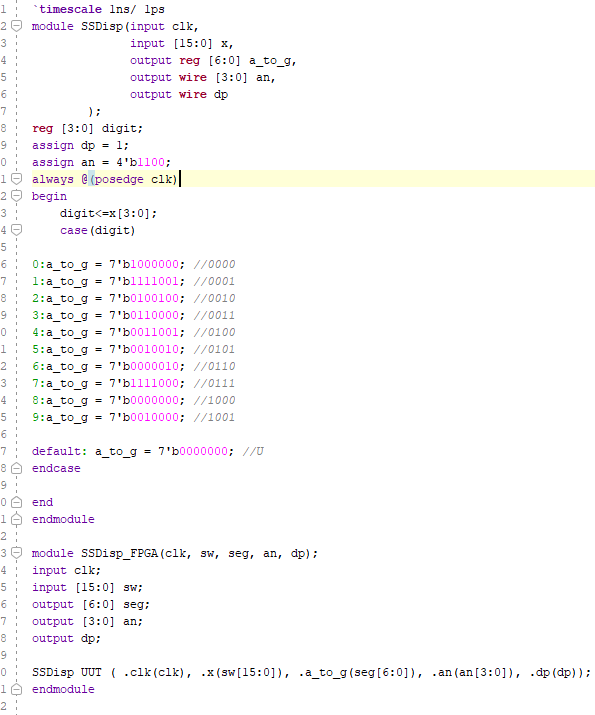The height and width of the screenshot is (715, 595).
Task: Collapse the case(digit) fold marker
Action: tap(16, 230)
